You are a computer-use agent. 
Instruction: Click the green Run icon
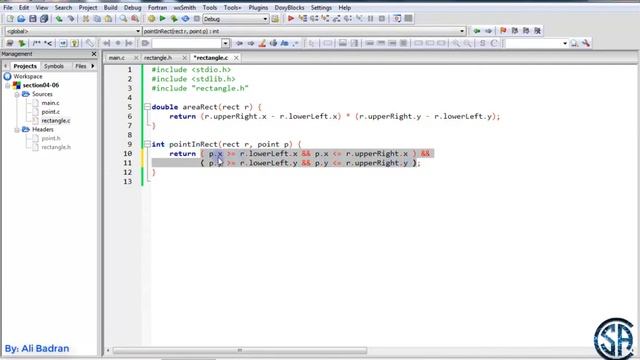[x=162, y=19]
